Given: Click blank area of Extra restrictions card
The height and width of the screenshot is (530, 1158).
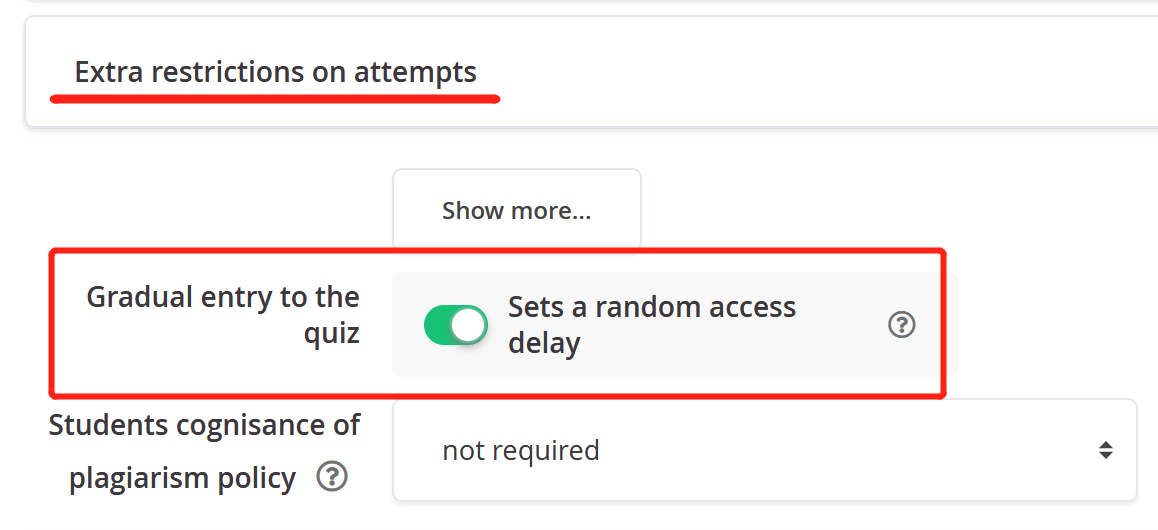Looking at the screenshot, I should (x=812, y=72).
